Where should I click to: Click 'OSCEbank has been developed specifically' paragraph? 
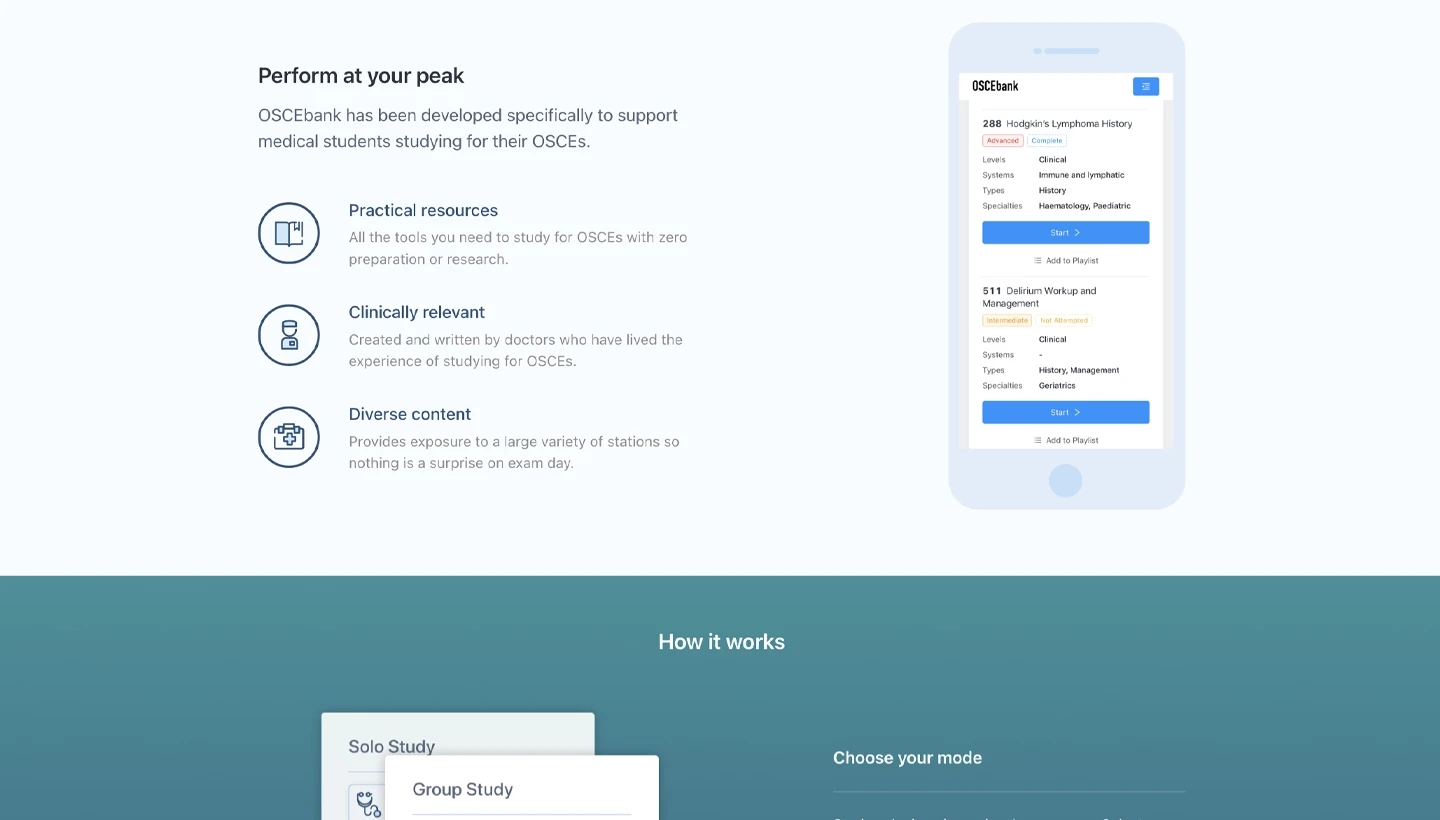pos(468,128)
